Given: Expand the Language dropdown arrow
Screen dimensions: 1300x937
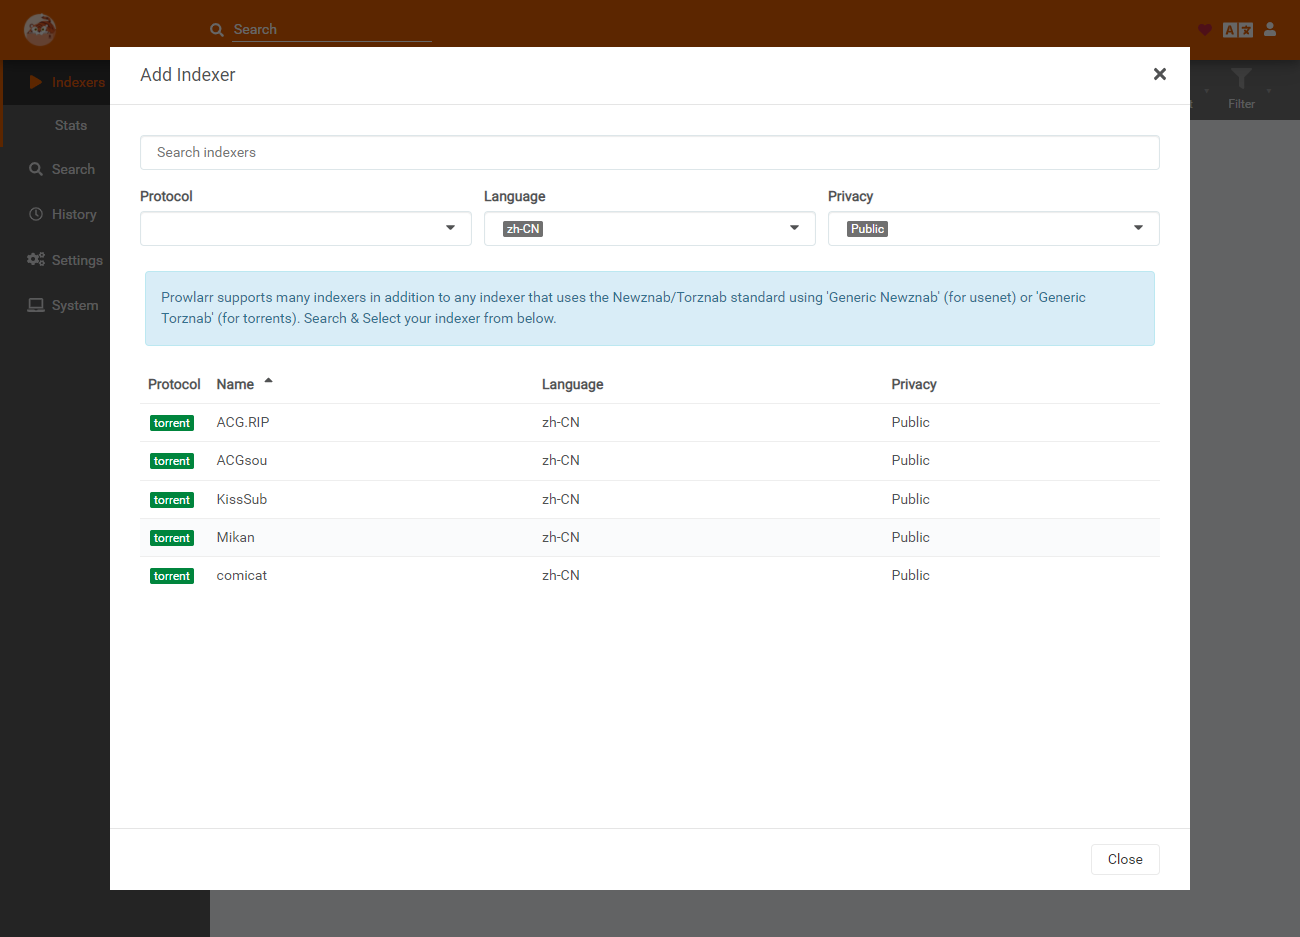Looking at the screenshot, I should 794,228.
